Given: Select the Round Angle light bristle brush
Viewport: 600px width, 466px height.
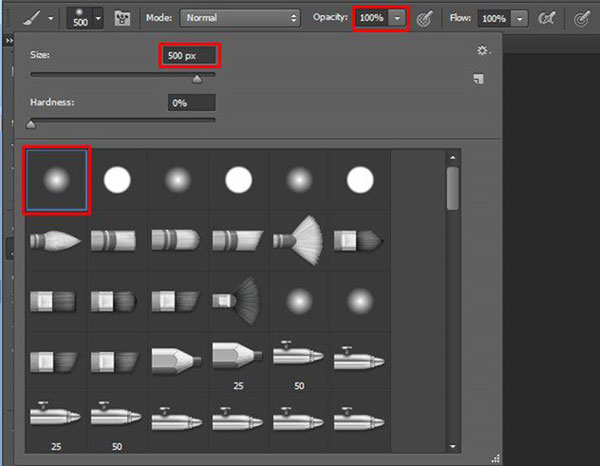Looking at the screenshot, I should click(238, 240).
